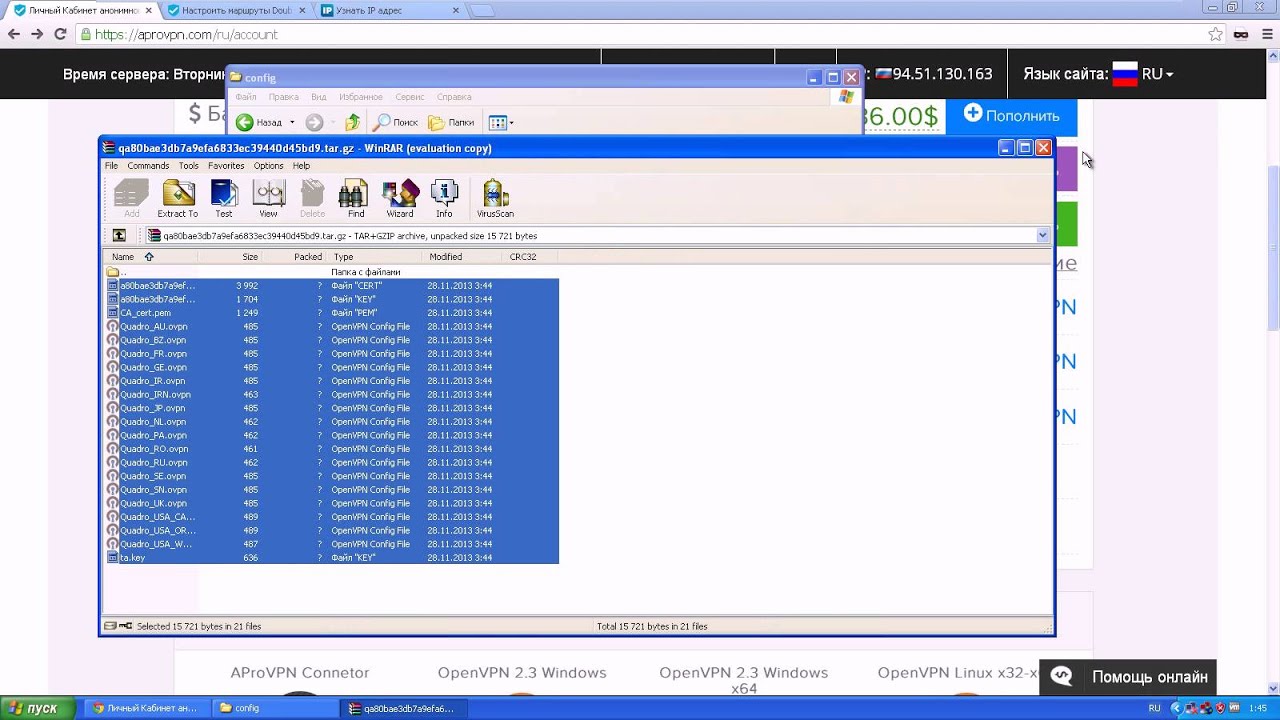The width and height of the screenshot is (1280, 720).
Task: Go up one folder level in WinRAR
Action: click(119, 236)
